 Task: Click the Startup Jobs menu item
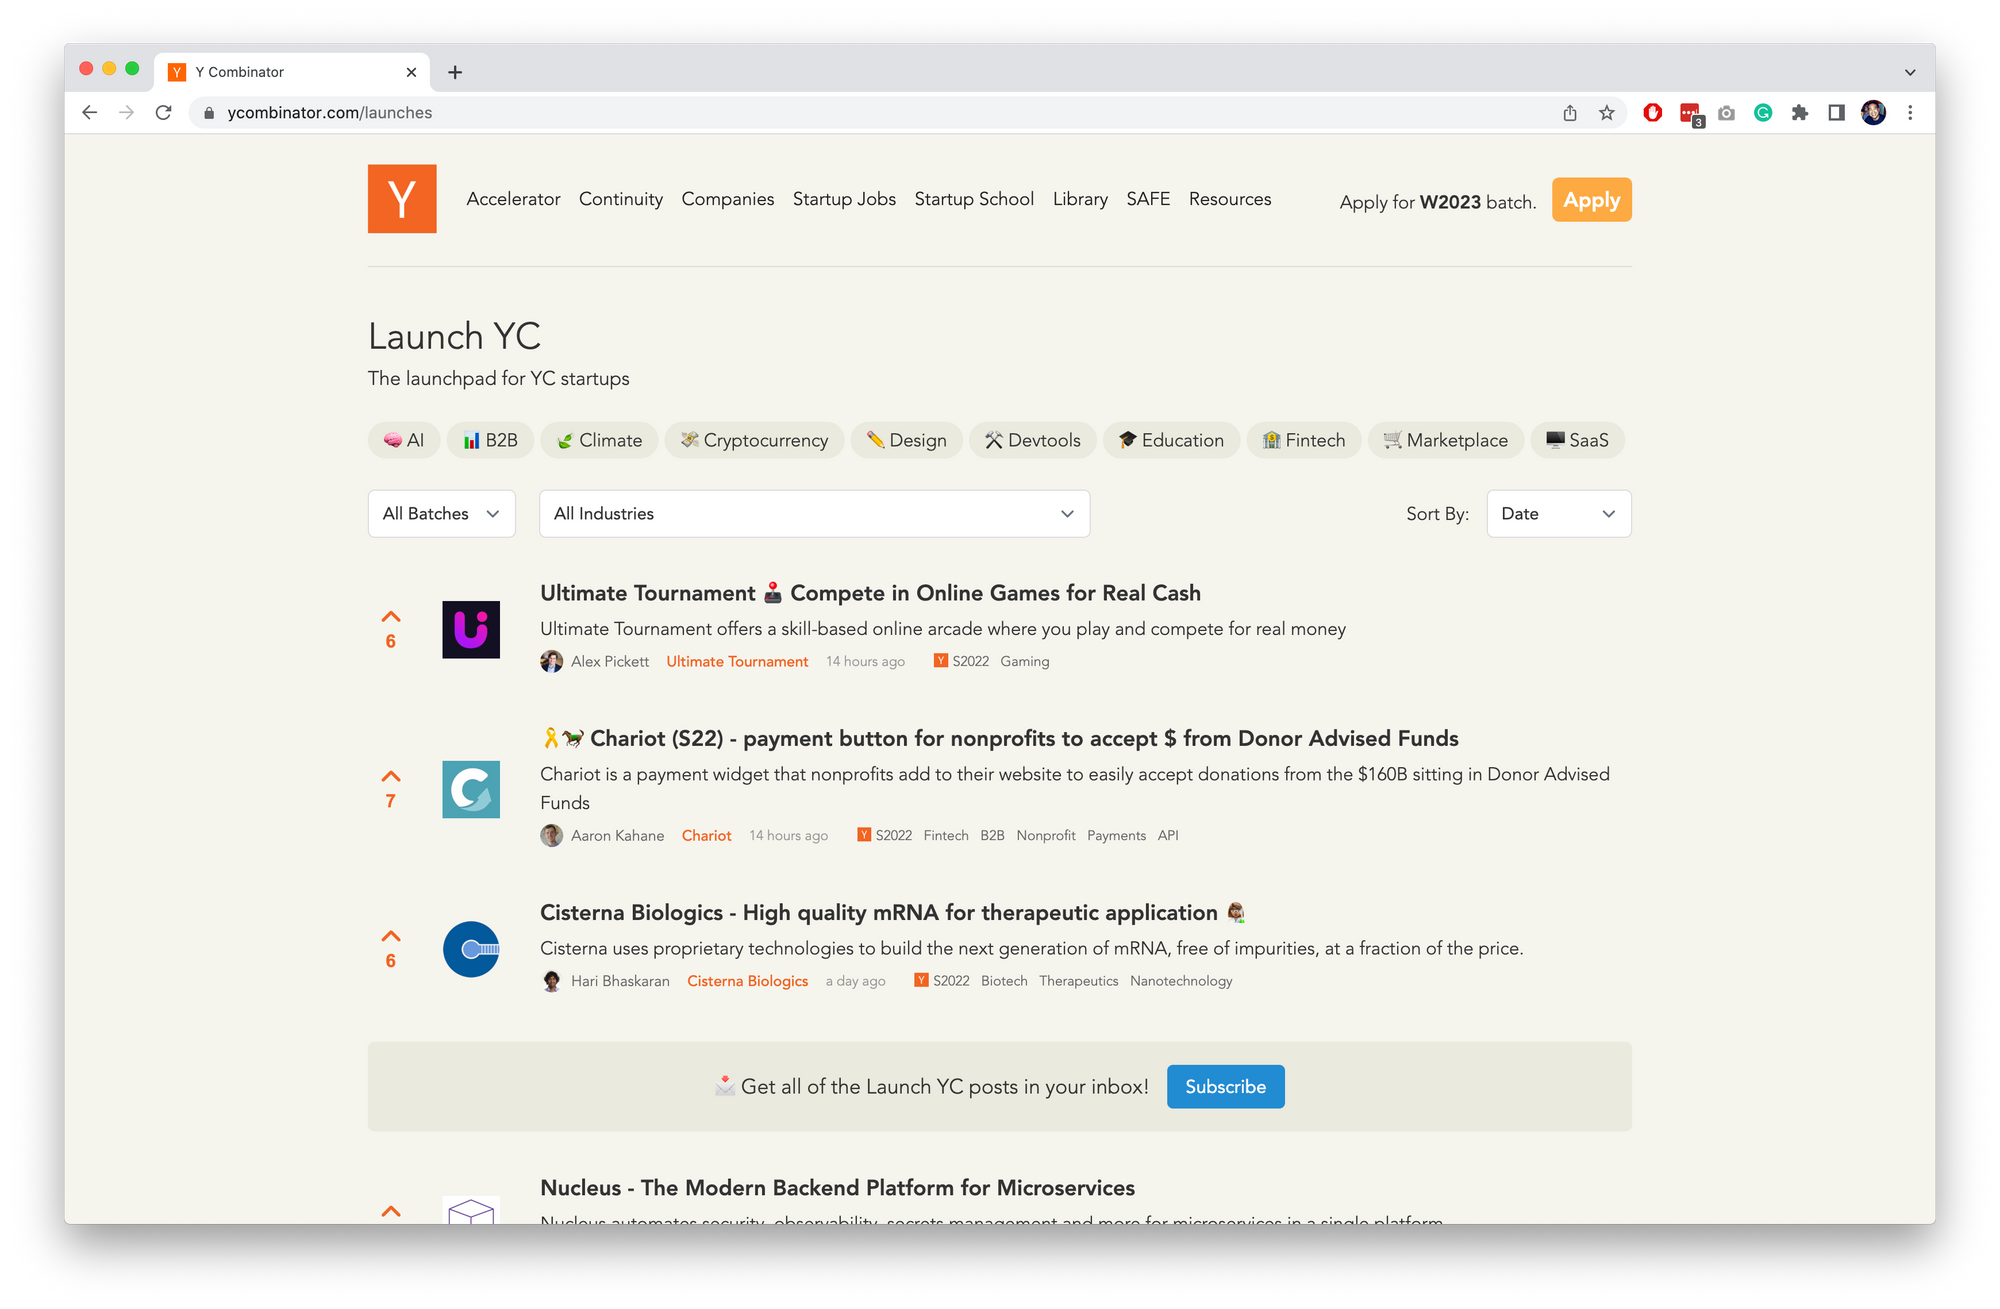(844, 197)
